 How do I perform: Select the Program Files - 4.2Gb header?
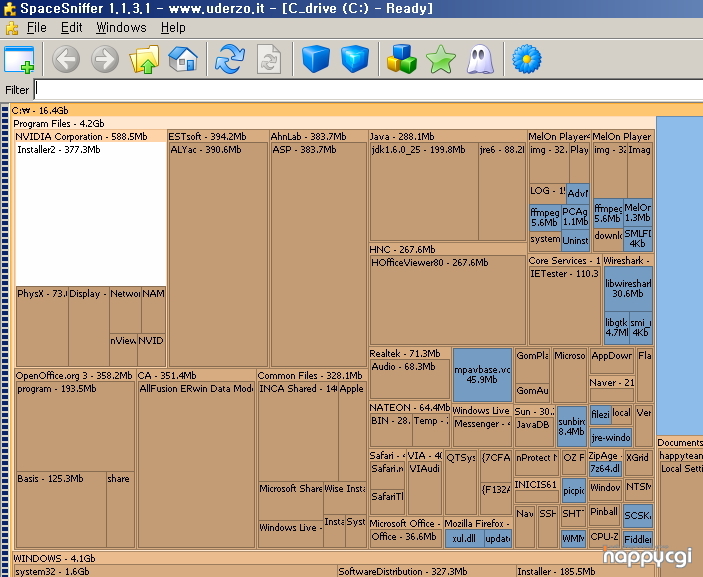click(333, 123)
